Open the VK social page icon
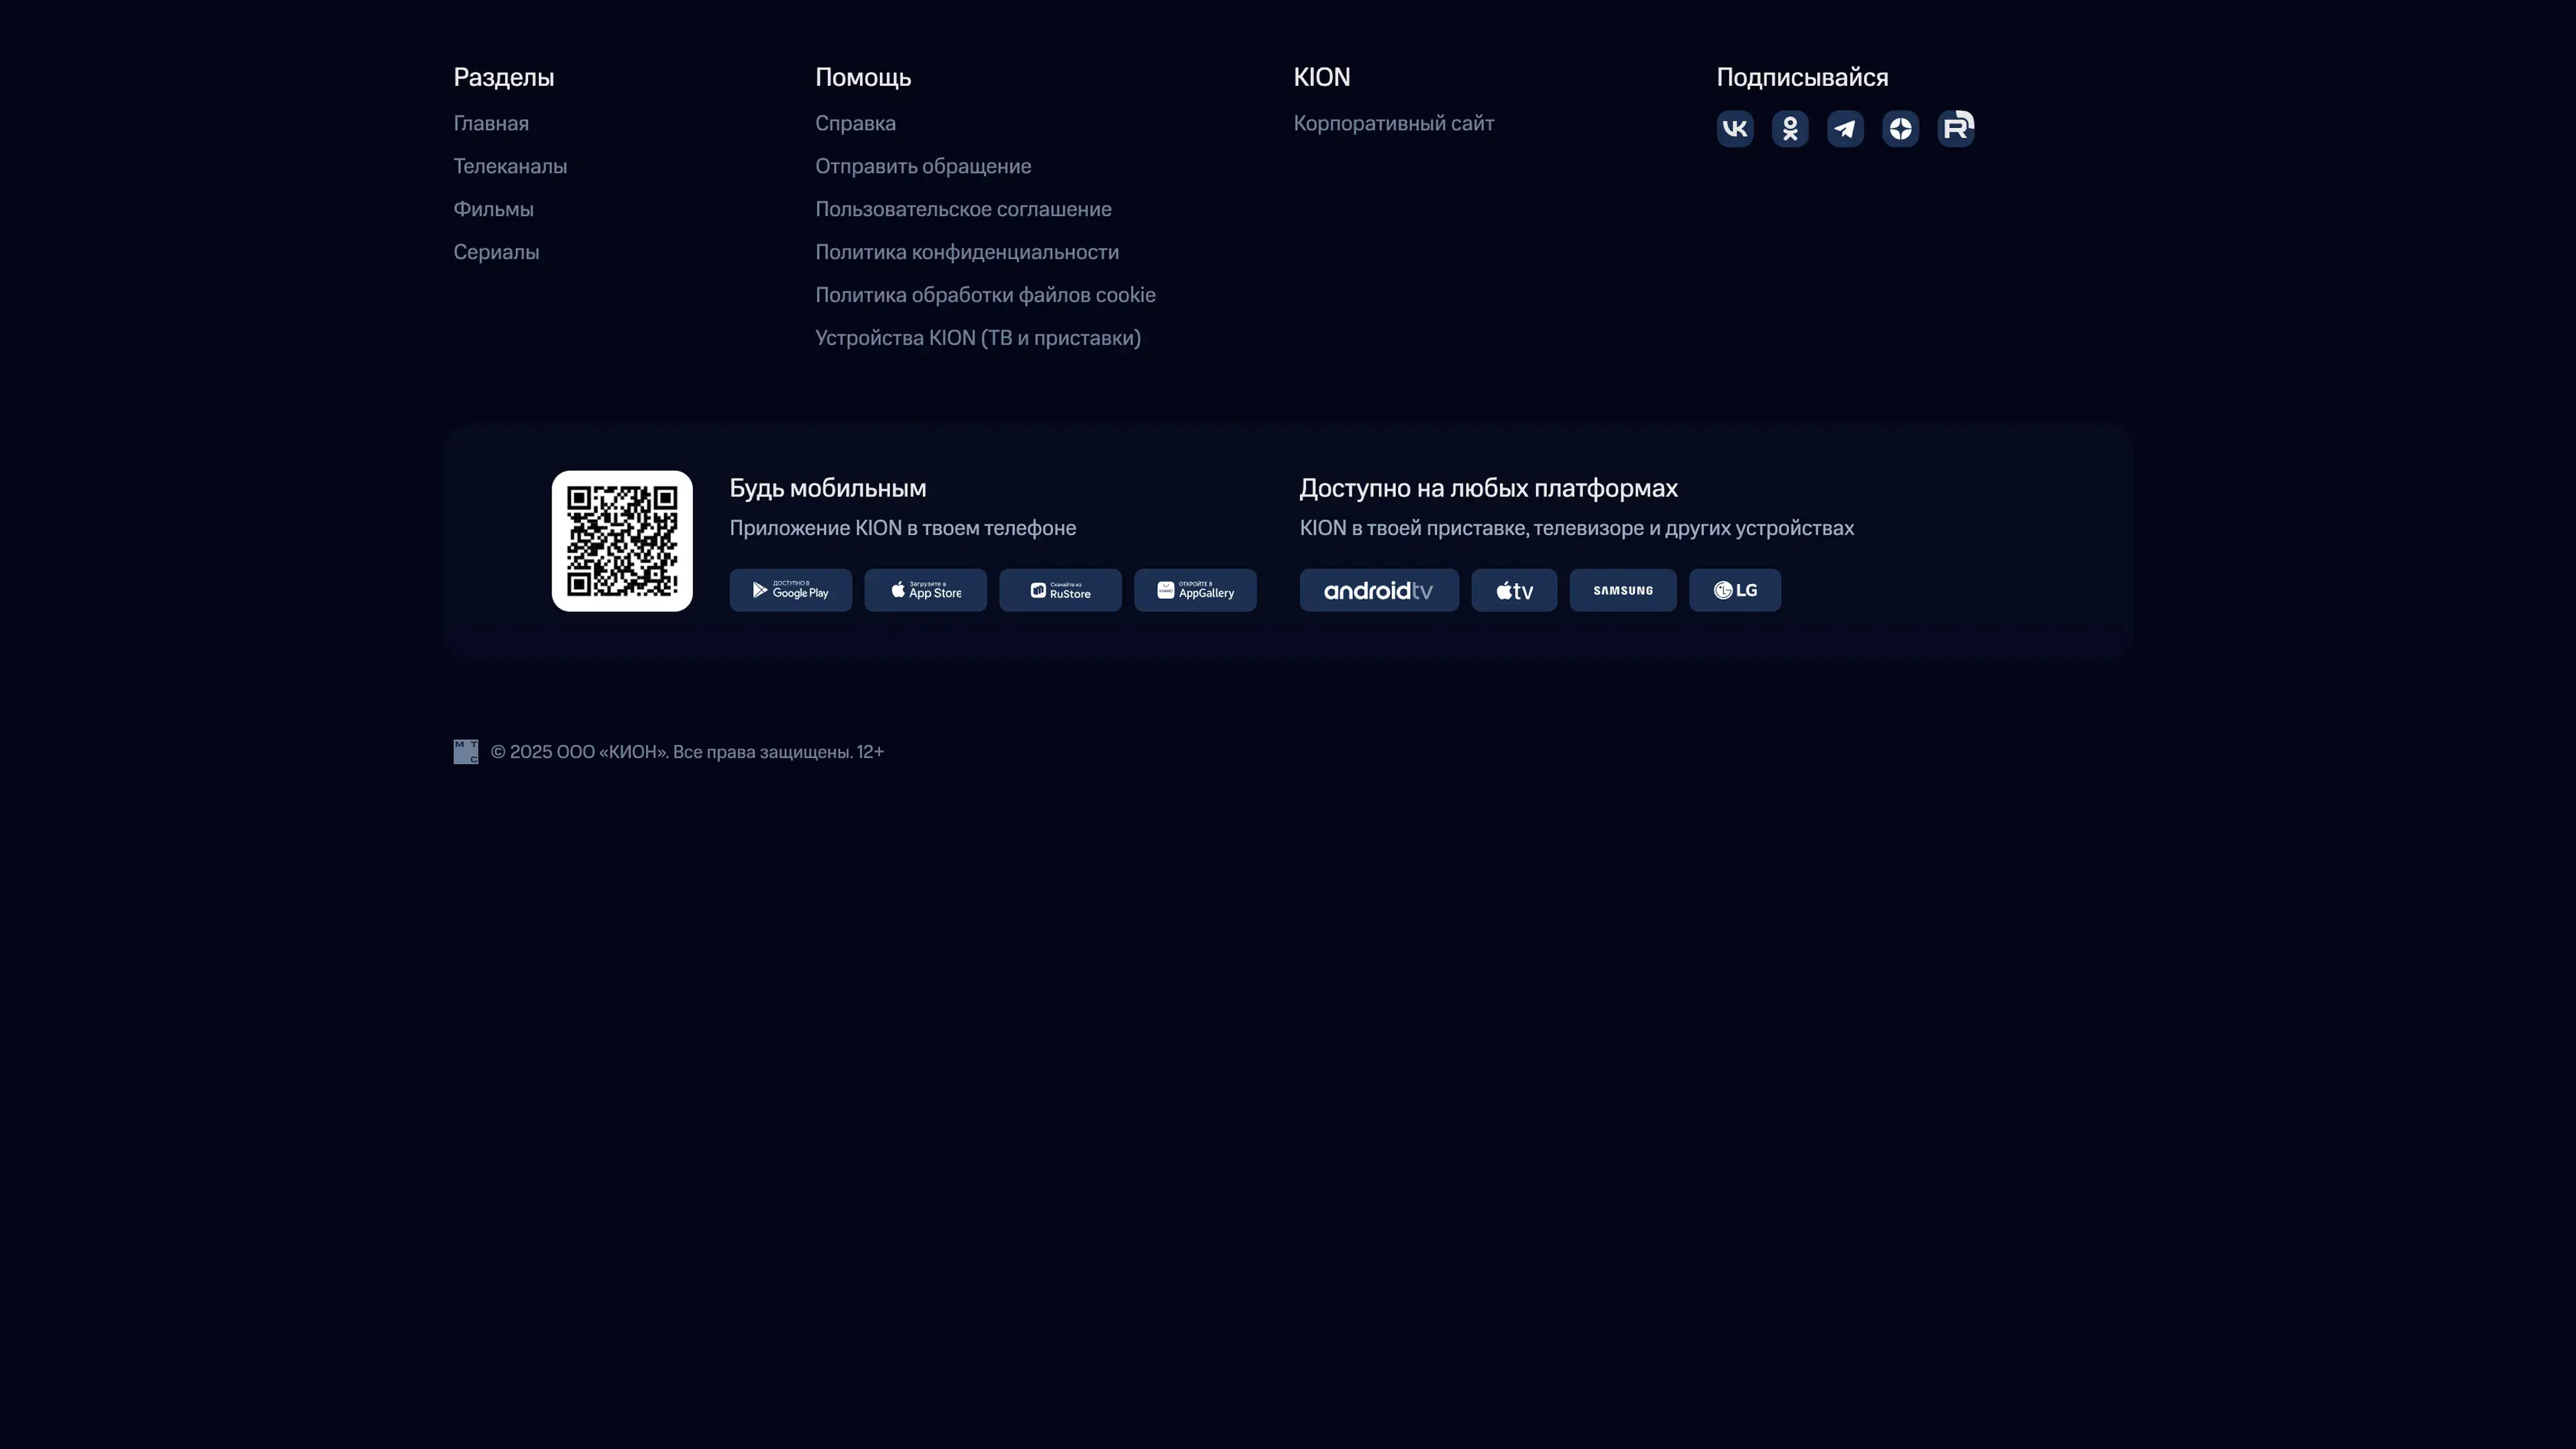2576x1449 pixels. [1735, 129]
